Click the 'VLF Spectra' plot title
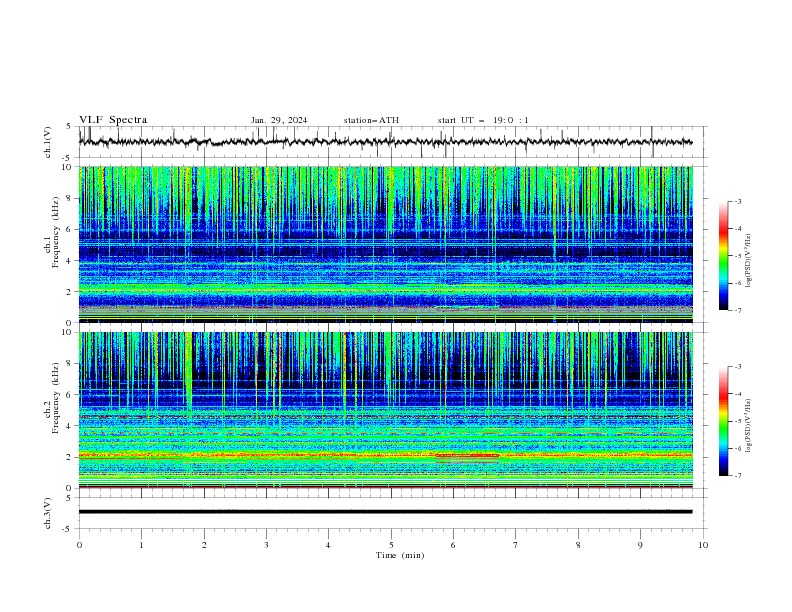Screen dimensions: 792x612 click(113, 120)
